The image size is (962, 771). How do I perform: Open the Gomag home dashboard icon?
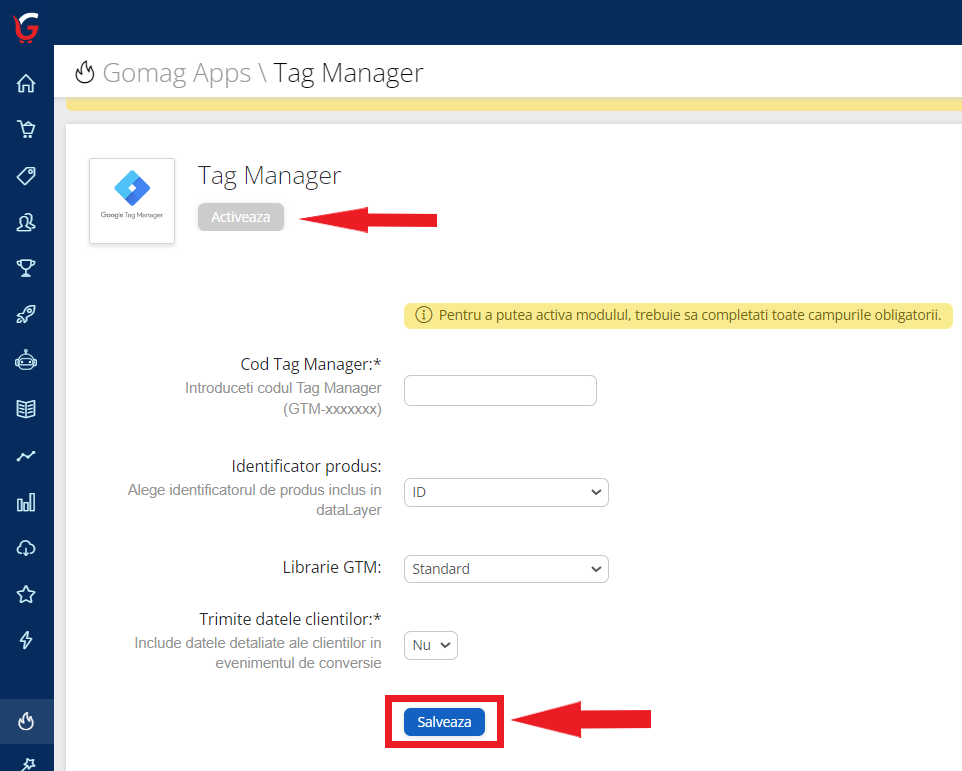26,83
